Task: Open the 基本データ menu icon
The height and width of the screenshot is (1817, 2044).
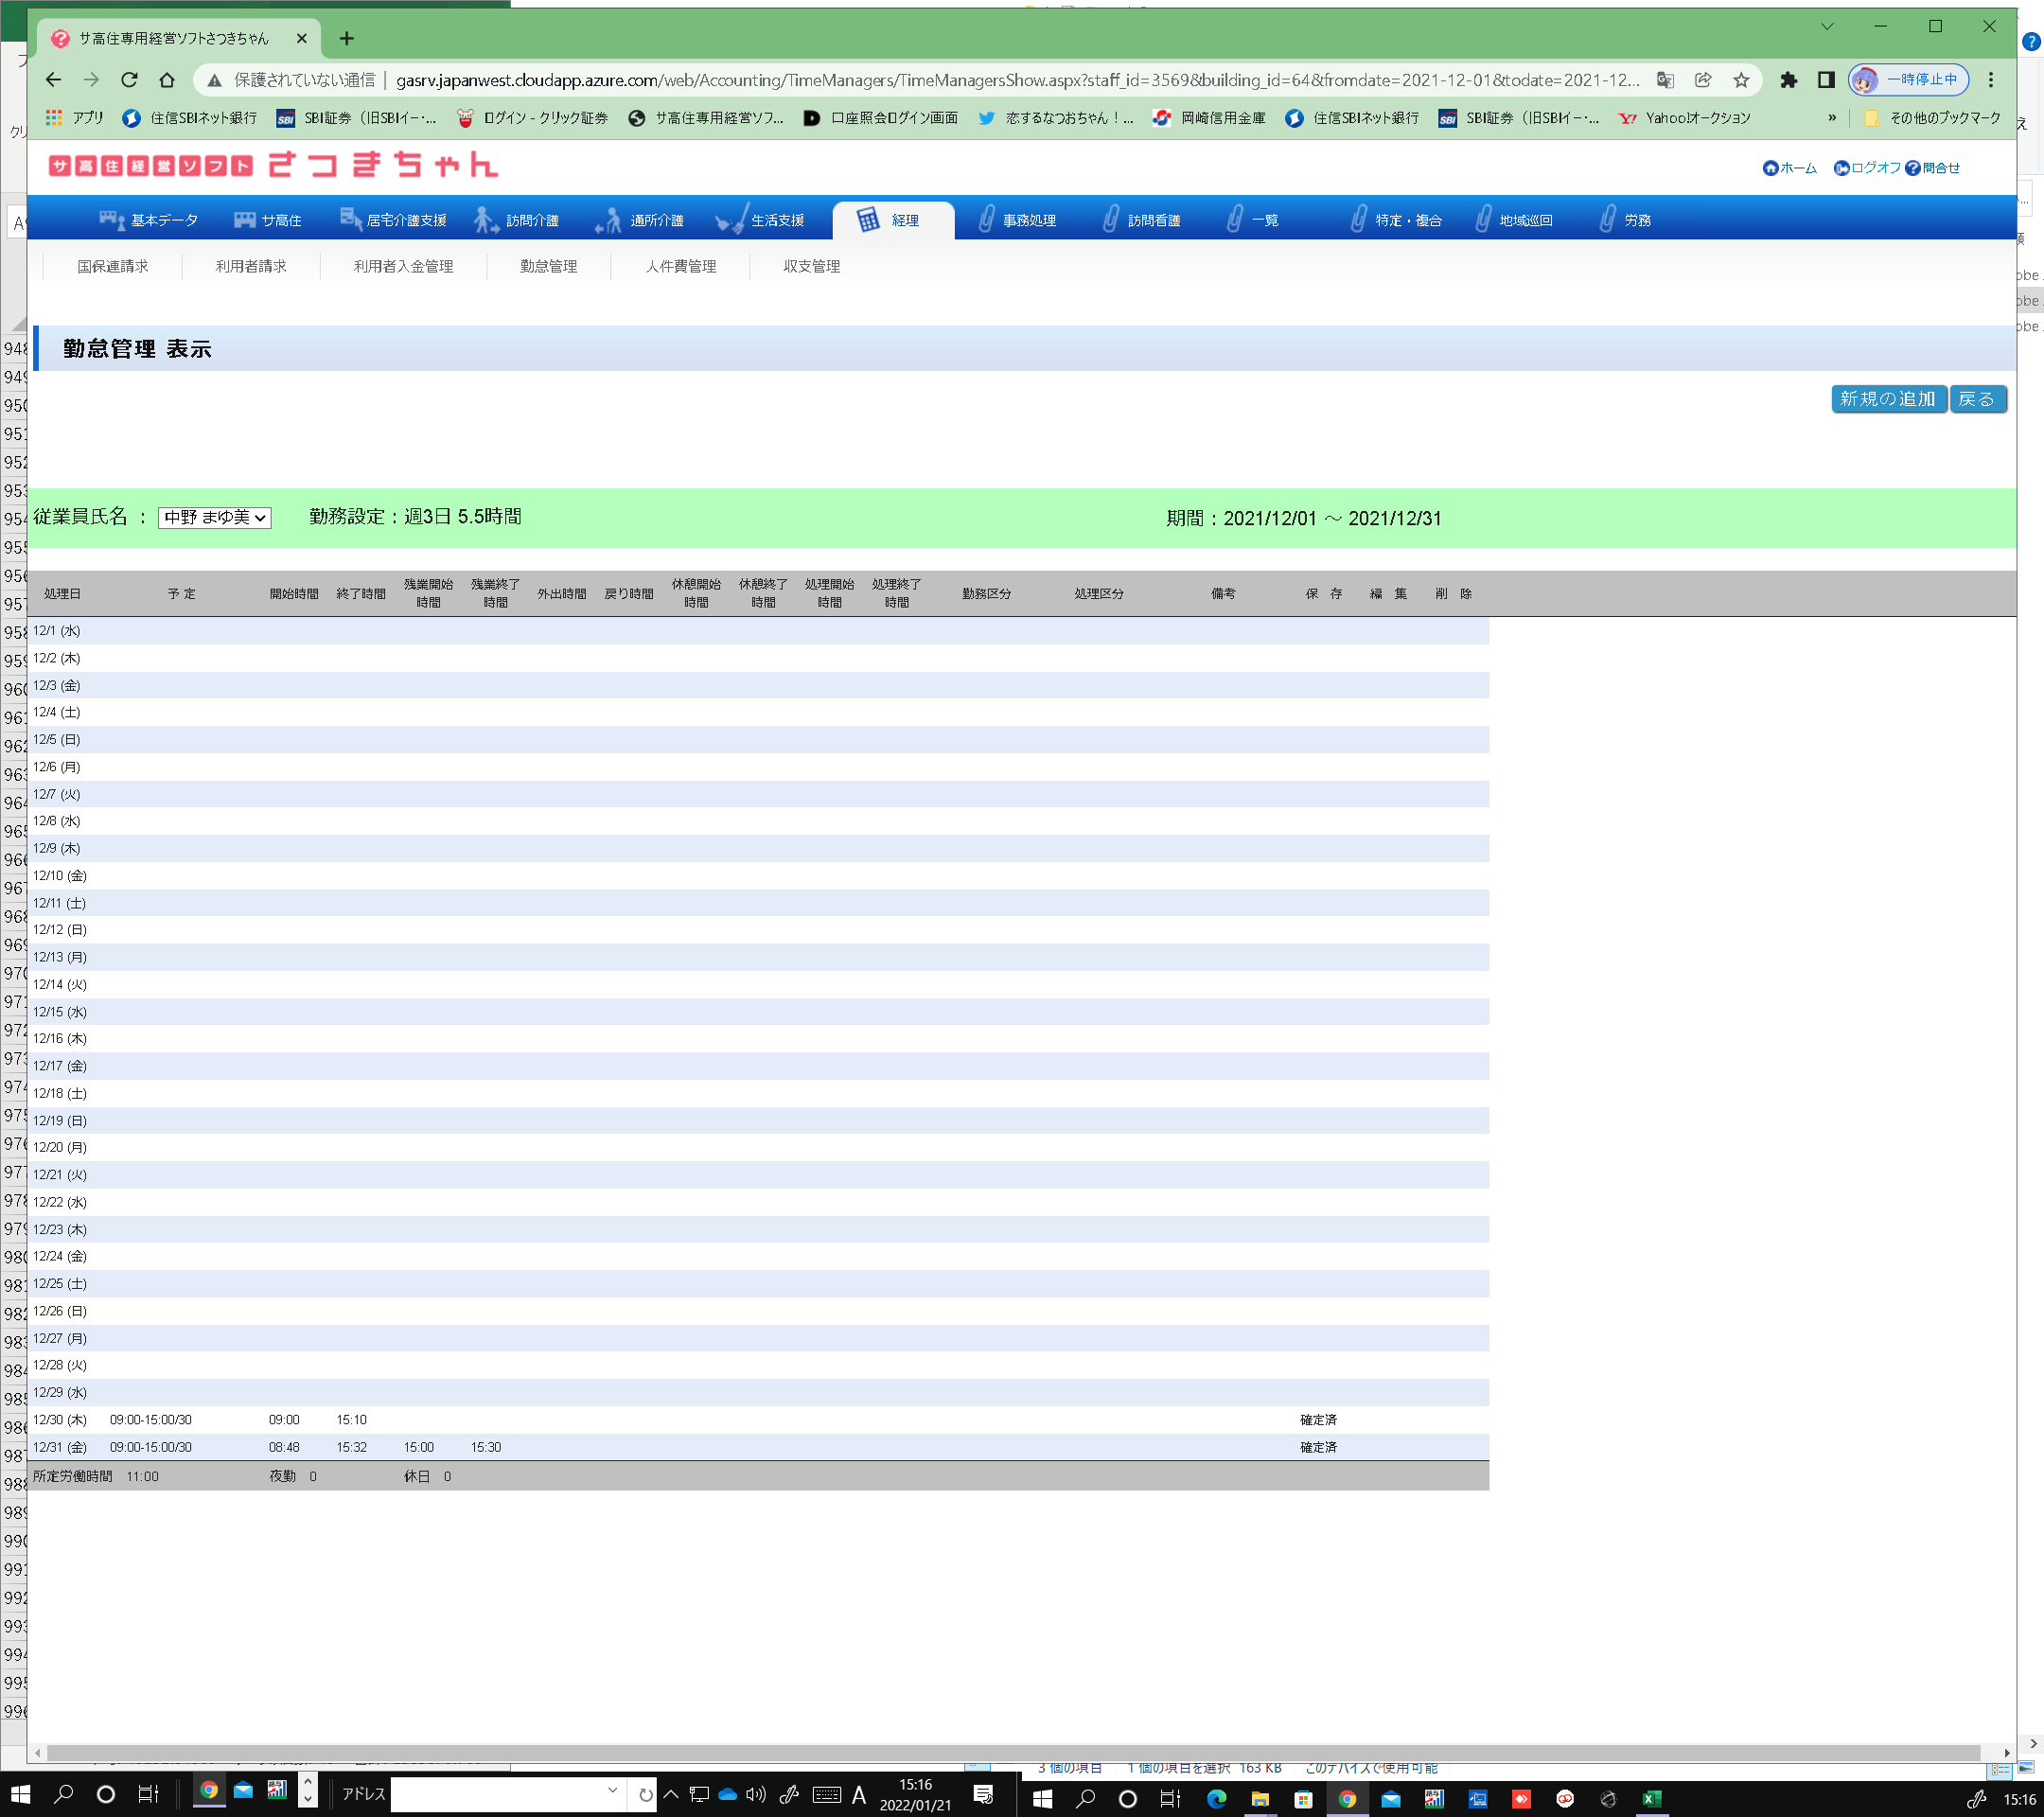Action: tap(112, 220)
